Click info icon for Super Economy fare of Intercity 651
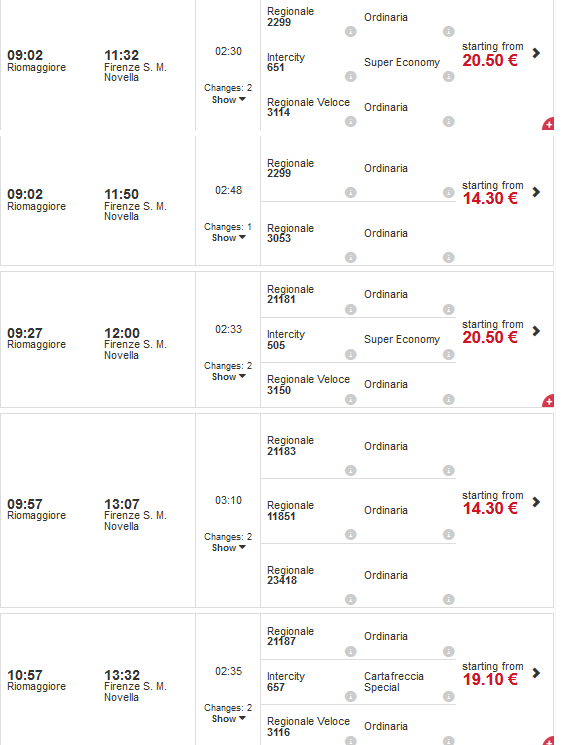 coord(448,76)
